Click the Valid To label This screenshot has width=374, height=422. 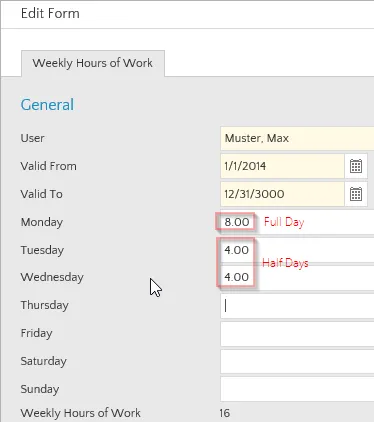click(42, 194)
